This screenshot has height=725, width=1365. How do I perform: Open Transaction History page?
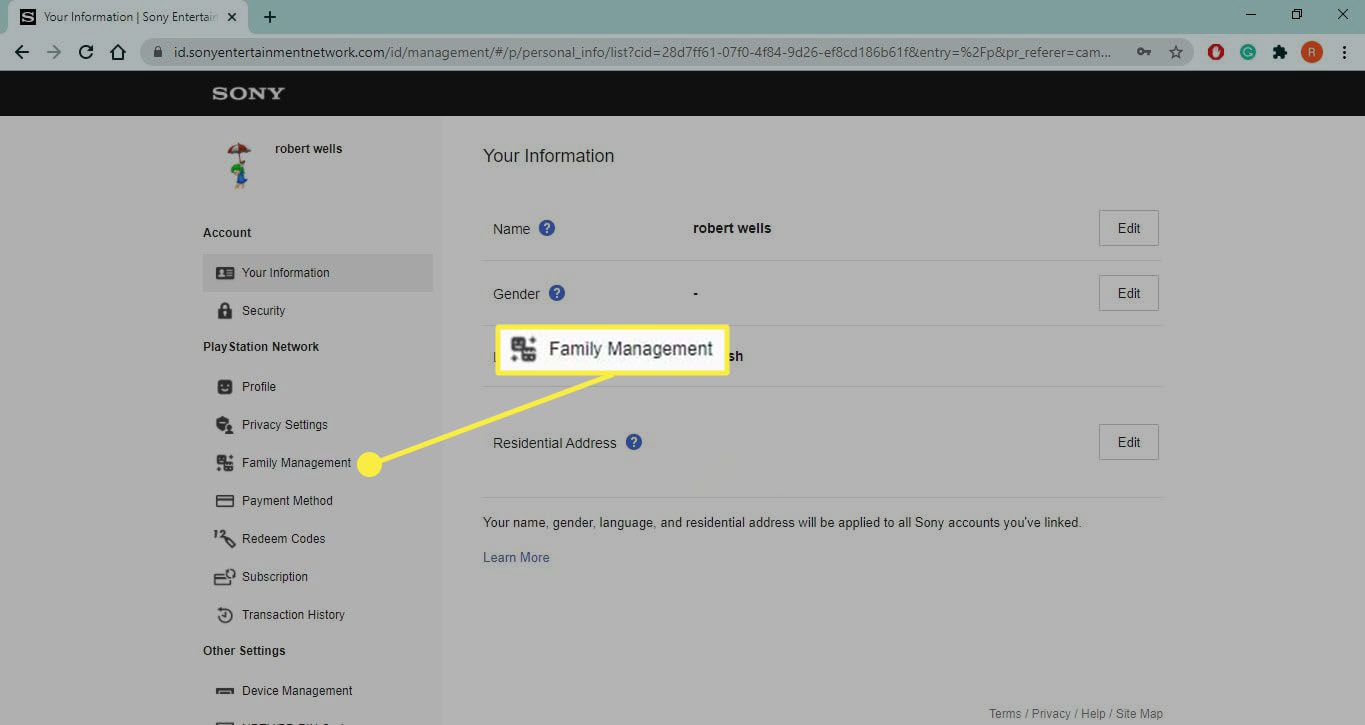[x=293, y=615]
